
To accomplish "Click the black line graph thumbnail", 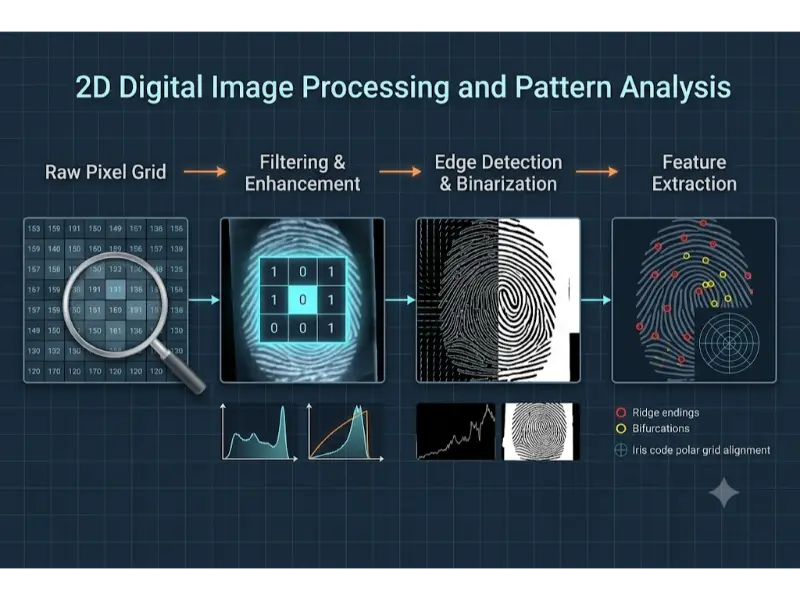I will [456, 432].
